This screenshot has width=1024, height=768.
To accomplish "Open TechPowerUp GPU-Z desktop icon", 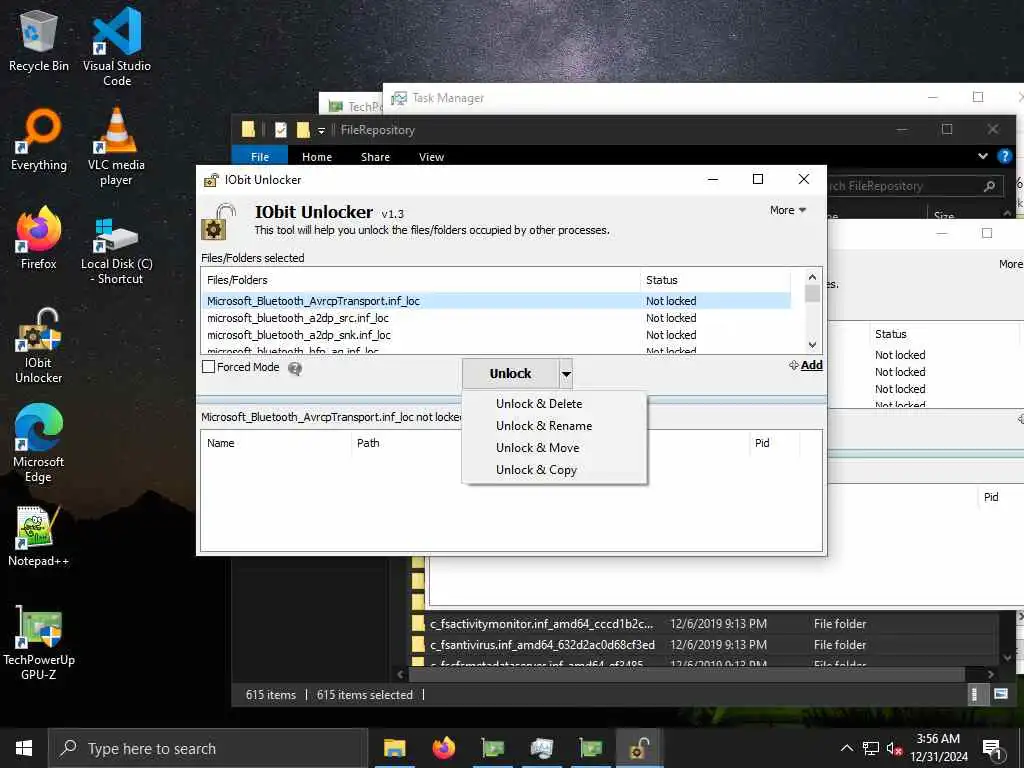I will click(x=39, y=643).
